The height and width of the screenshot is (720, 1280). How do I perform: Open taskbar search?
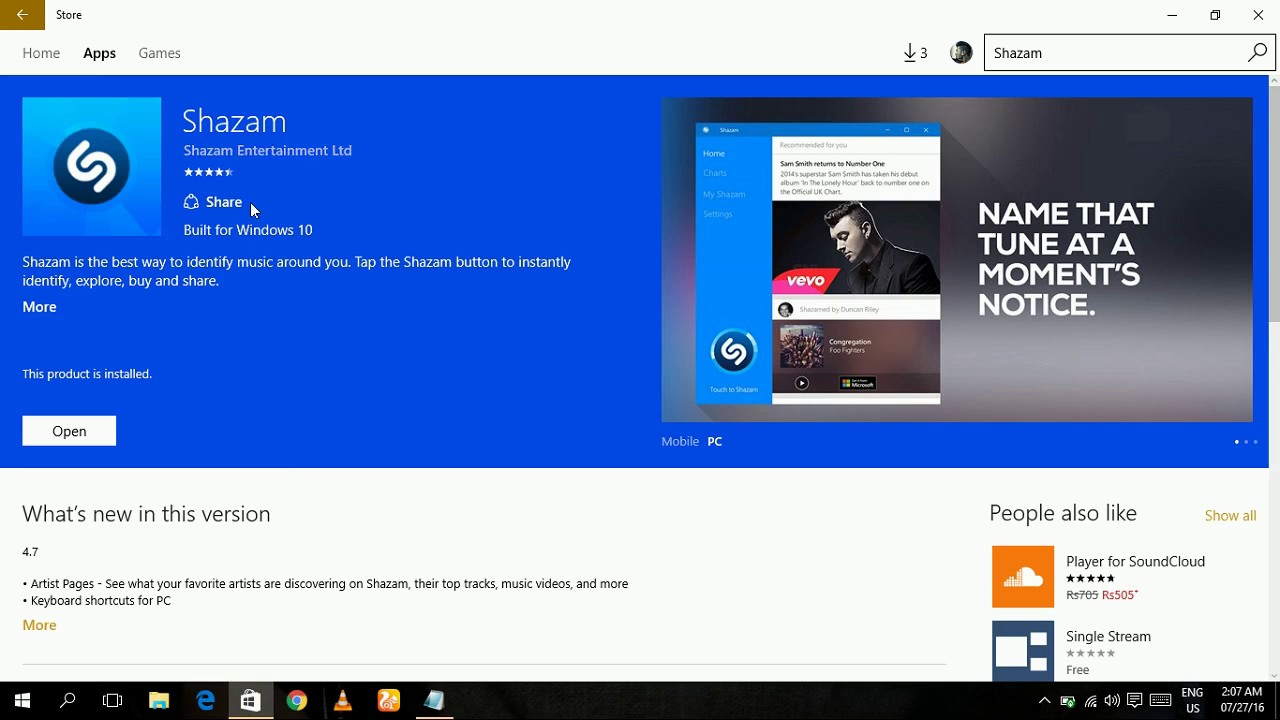(68, 701)
